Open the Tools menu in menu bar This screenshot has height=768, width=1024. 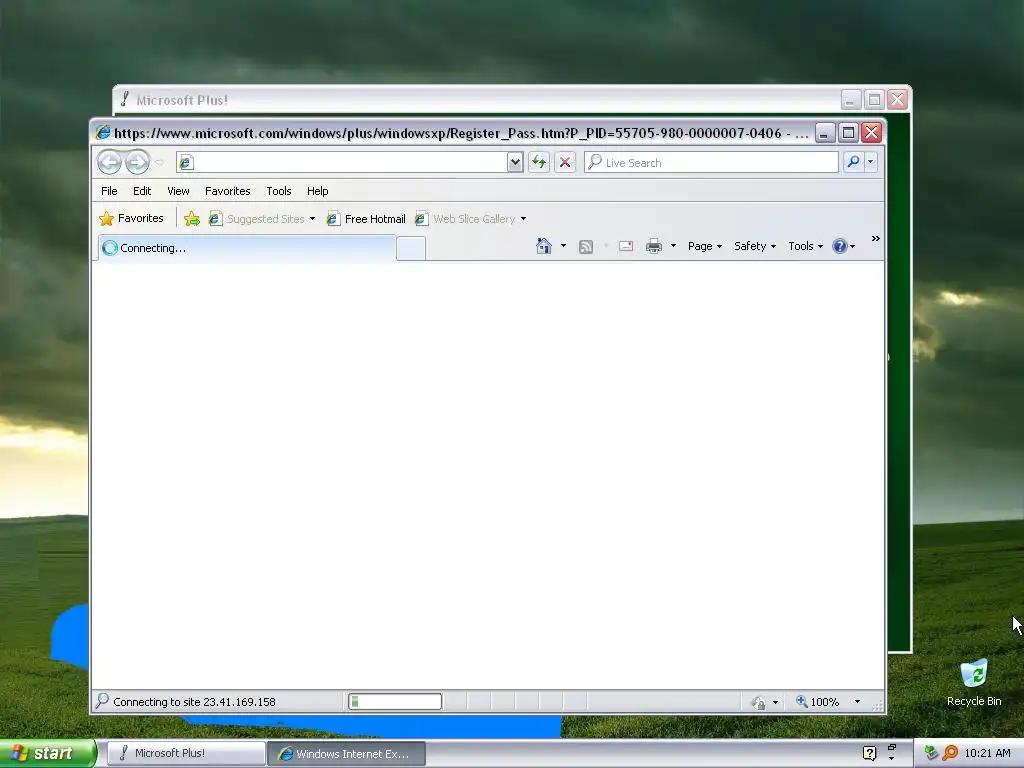coord(278,191)
